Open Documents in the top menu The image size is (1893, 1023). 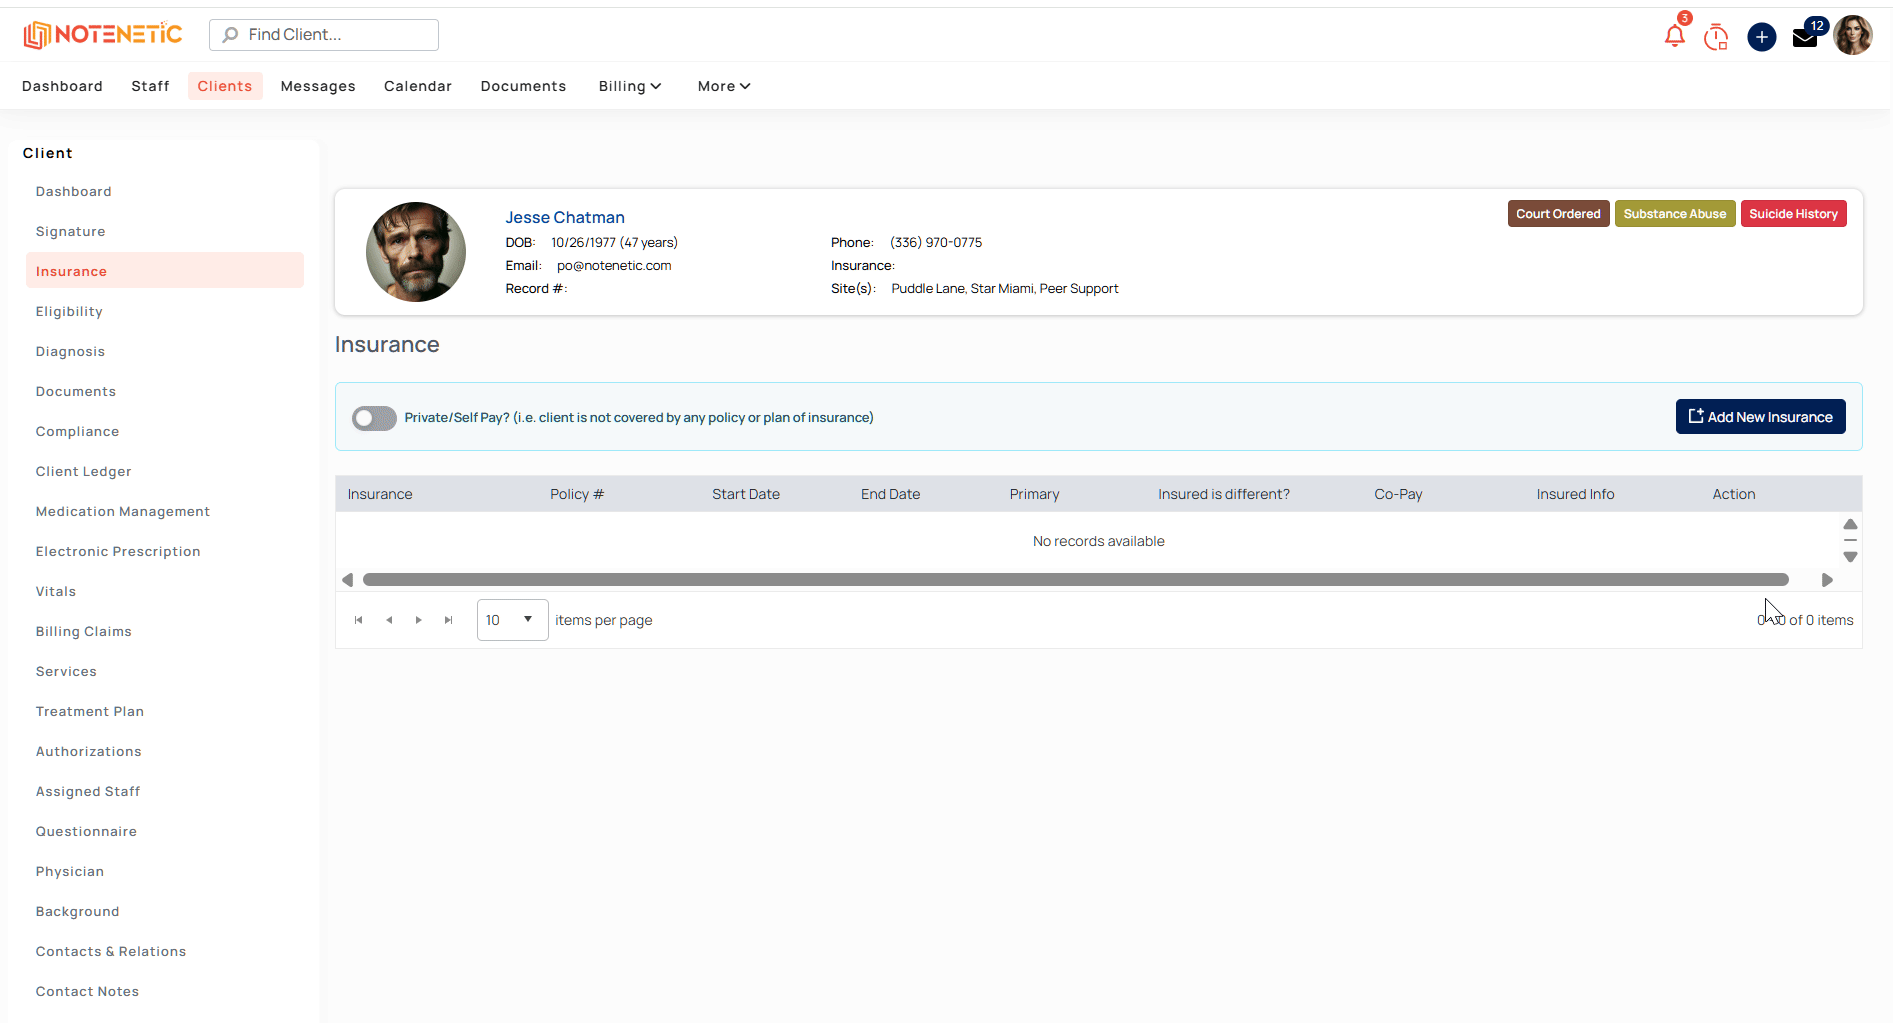click(523, 86)
